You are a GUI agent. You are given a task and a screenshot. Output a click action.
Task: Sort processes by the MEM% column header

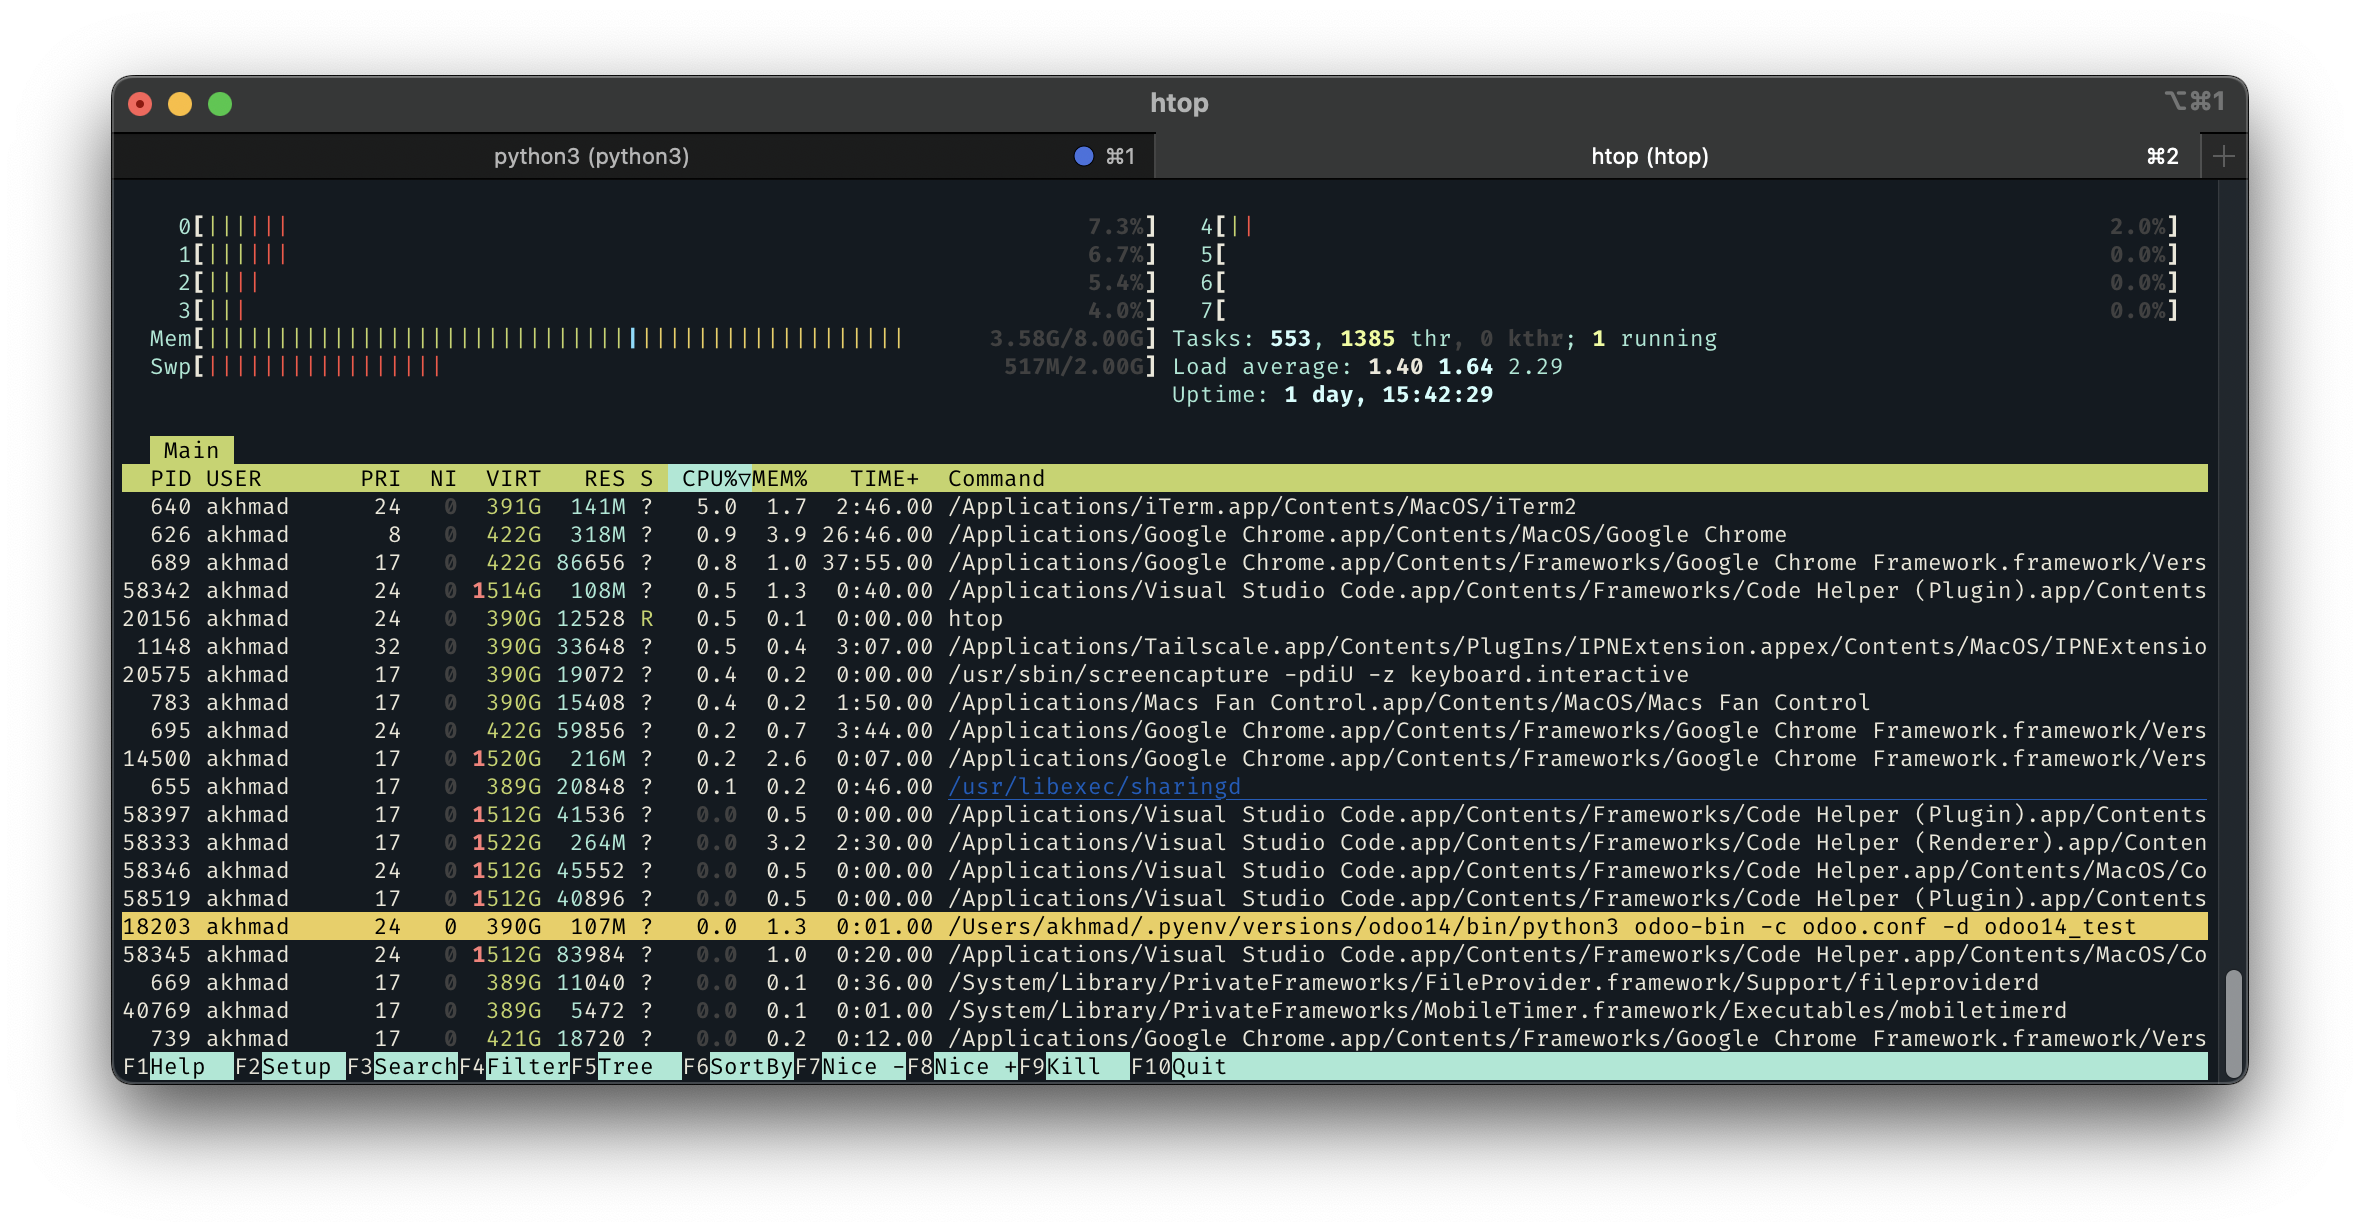click(x=780, y=479)
